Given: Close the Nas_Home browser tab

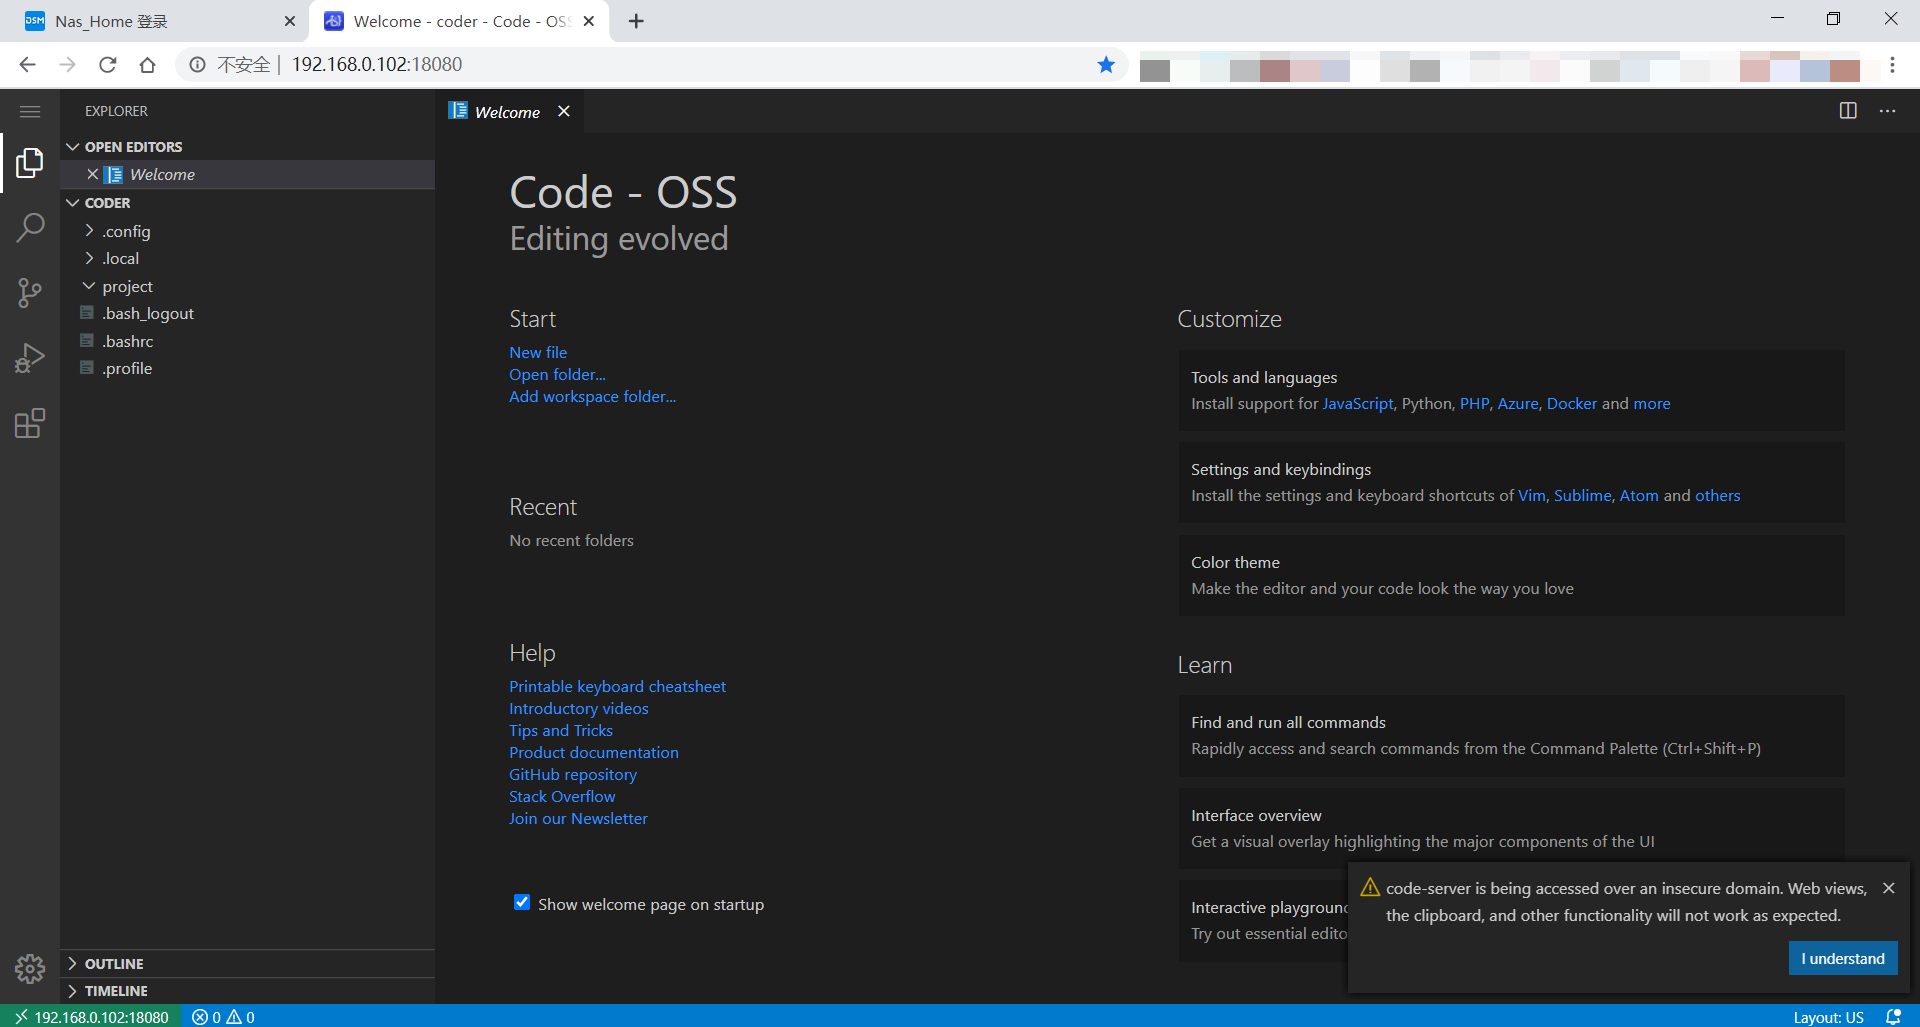Looking at the screenshot, I should pos(290,21).
